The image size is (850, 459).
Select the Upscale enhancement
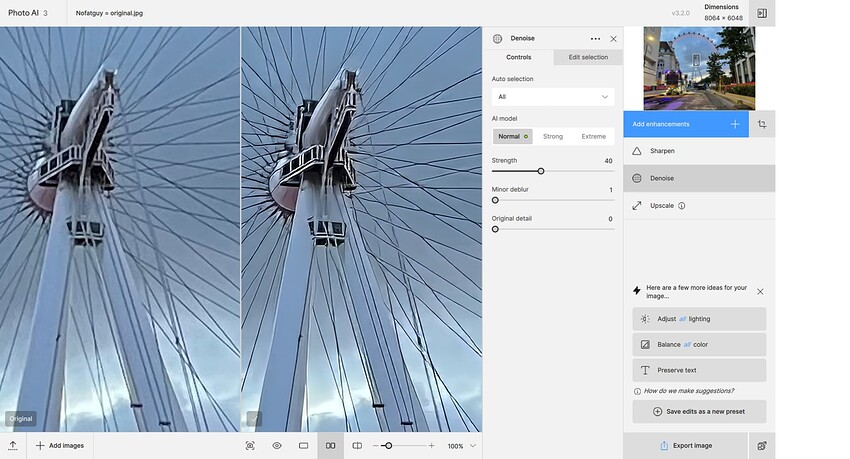click(x=699, y=205)
